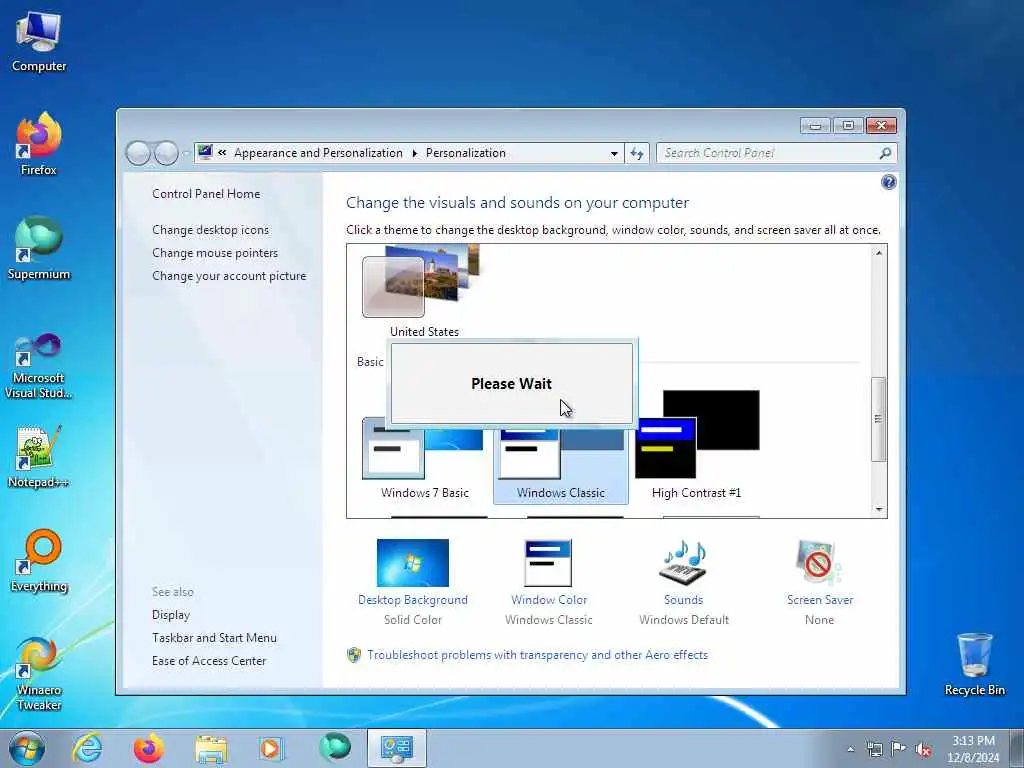Viewport: 1024px width, 768px height.
Task: Open the Computer desktop icon
Action: [x=39, y=42]
